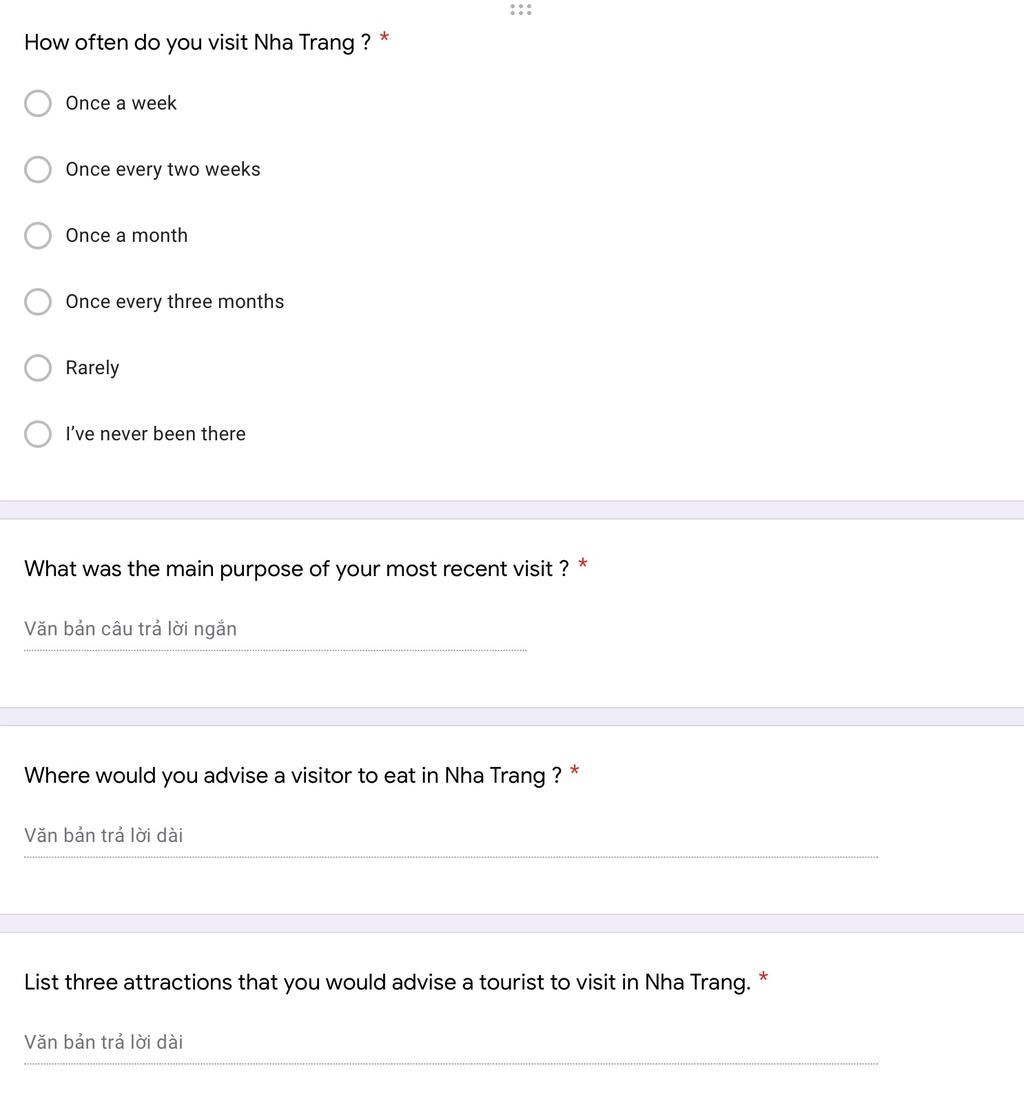Image resolution: width=1024 pixels, height=1108 pixels.
Task: Click the 'Rarely' option label text
Action: pyautogui.click(x=93, y=368)
